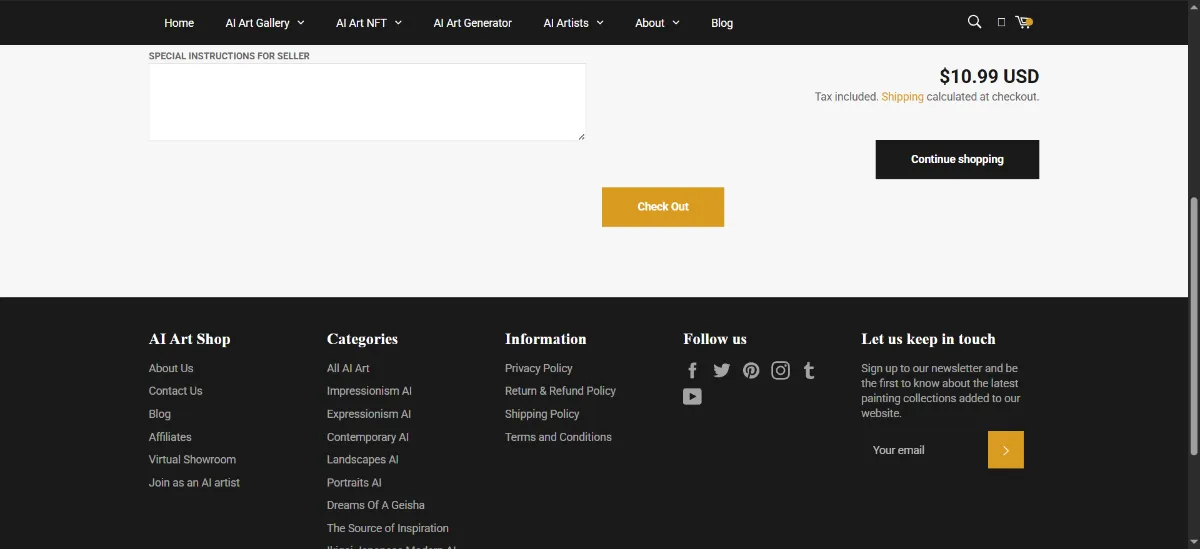The height and width of the screenshot is (549, 1200).
Task: Open Shipping Policy footer link
Action: 542,414
